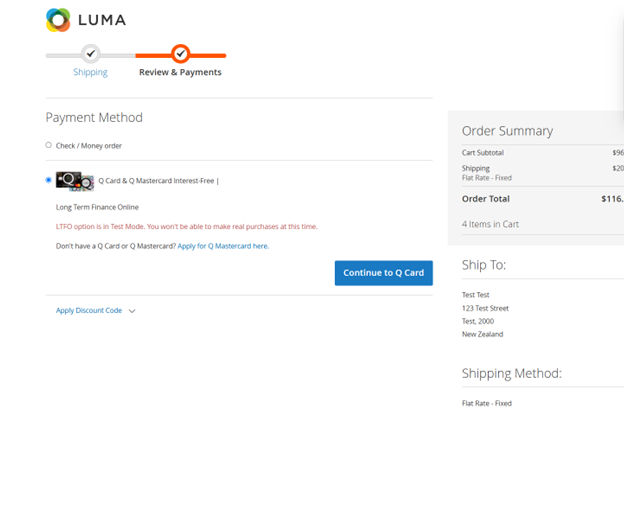The image size is (624, 524).
Task: Click the Check / Money order label
Action: coord(89,146)
